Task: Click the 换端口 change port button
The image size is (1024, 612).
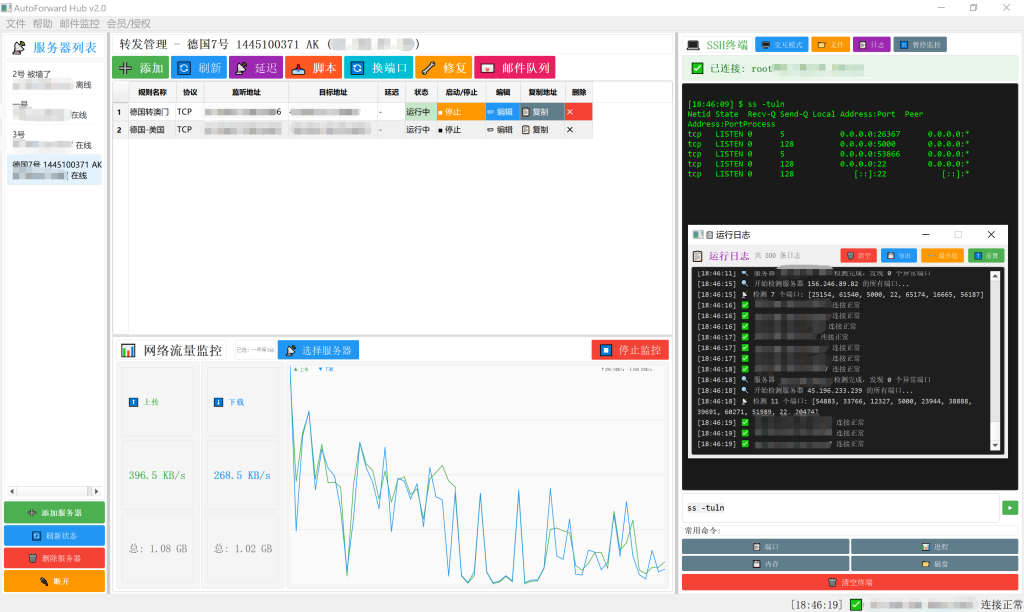Action: [378, 68]
